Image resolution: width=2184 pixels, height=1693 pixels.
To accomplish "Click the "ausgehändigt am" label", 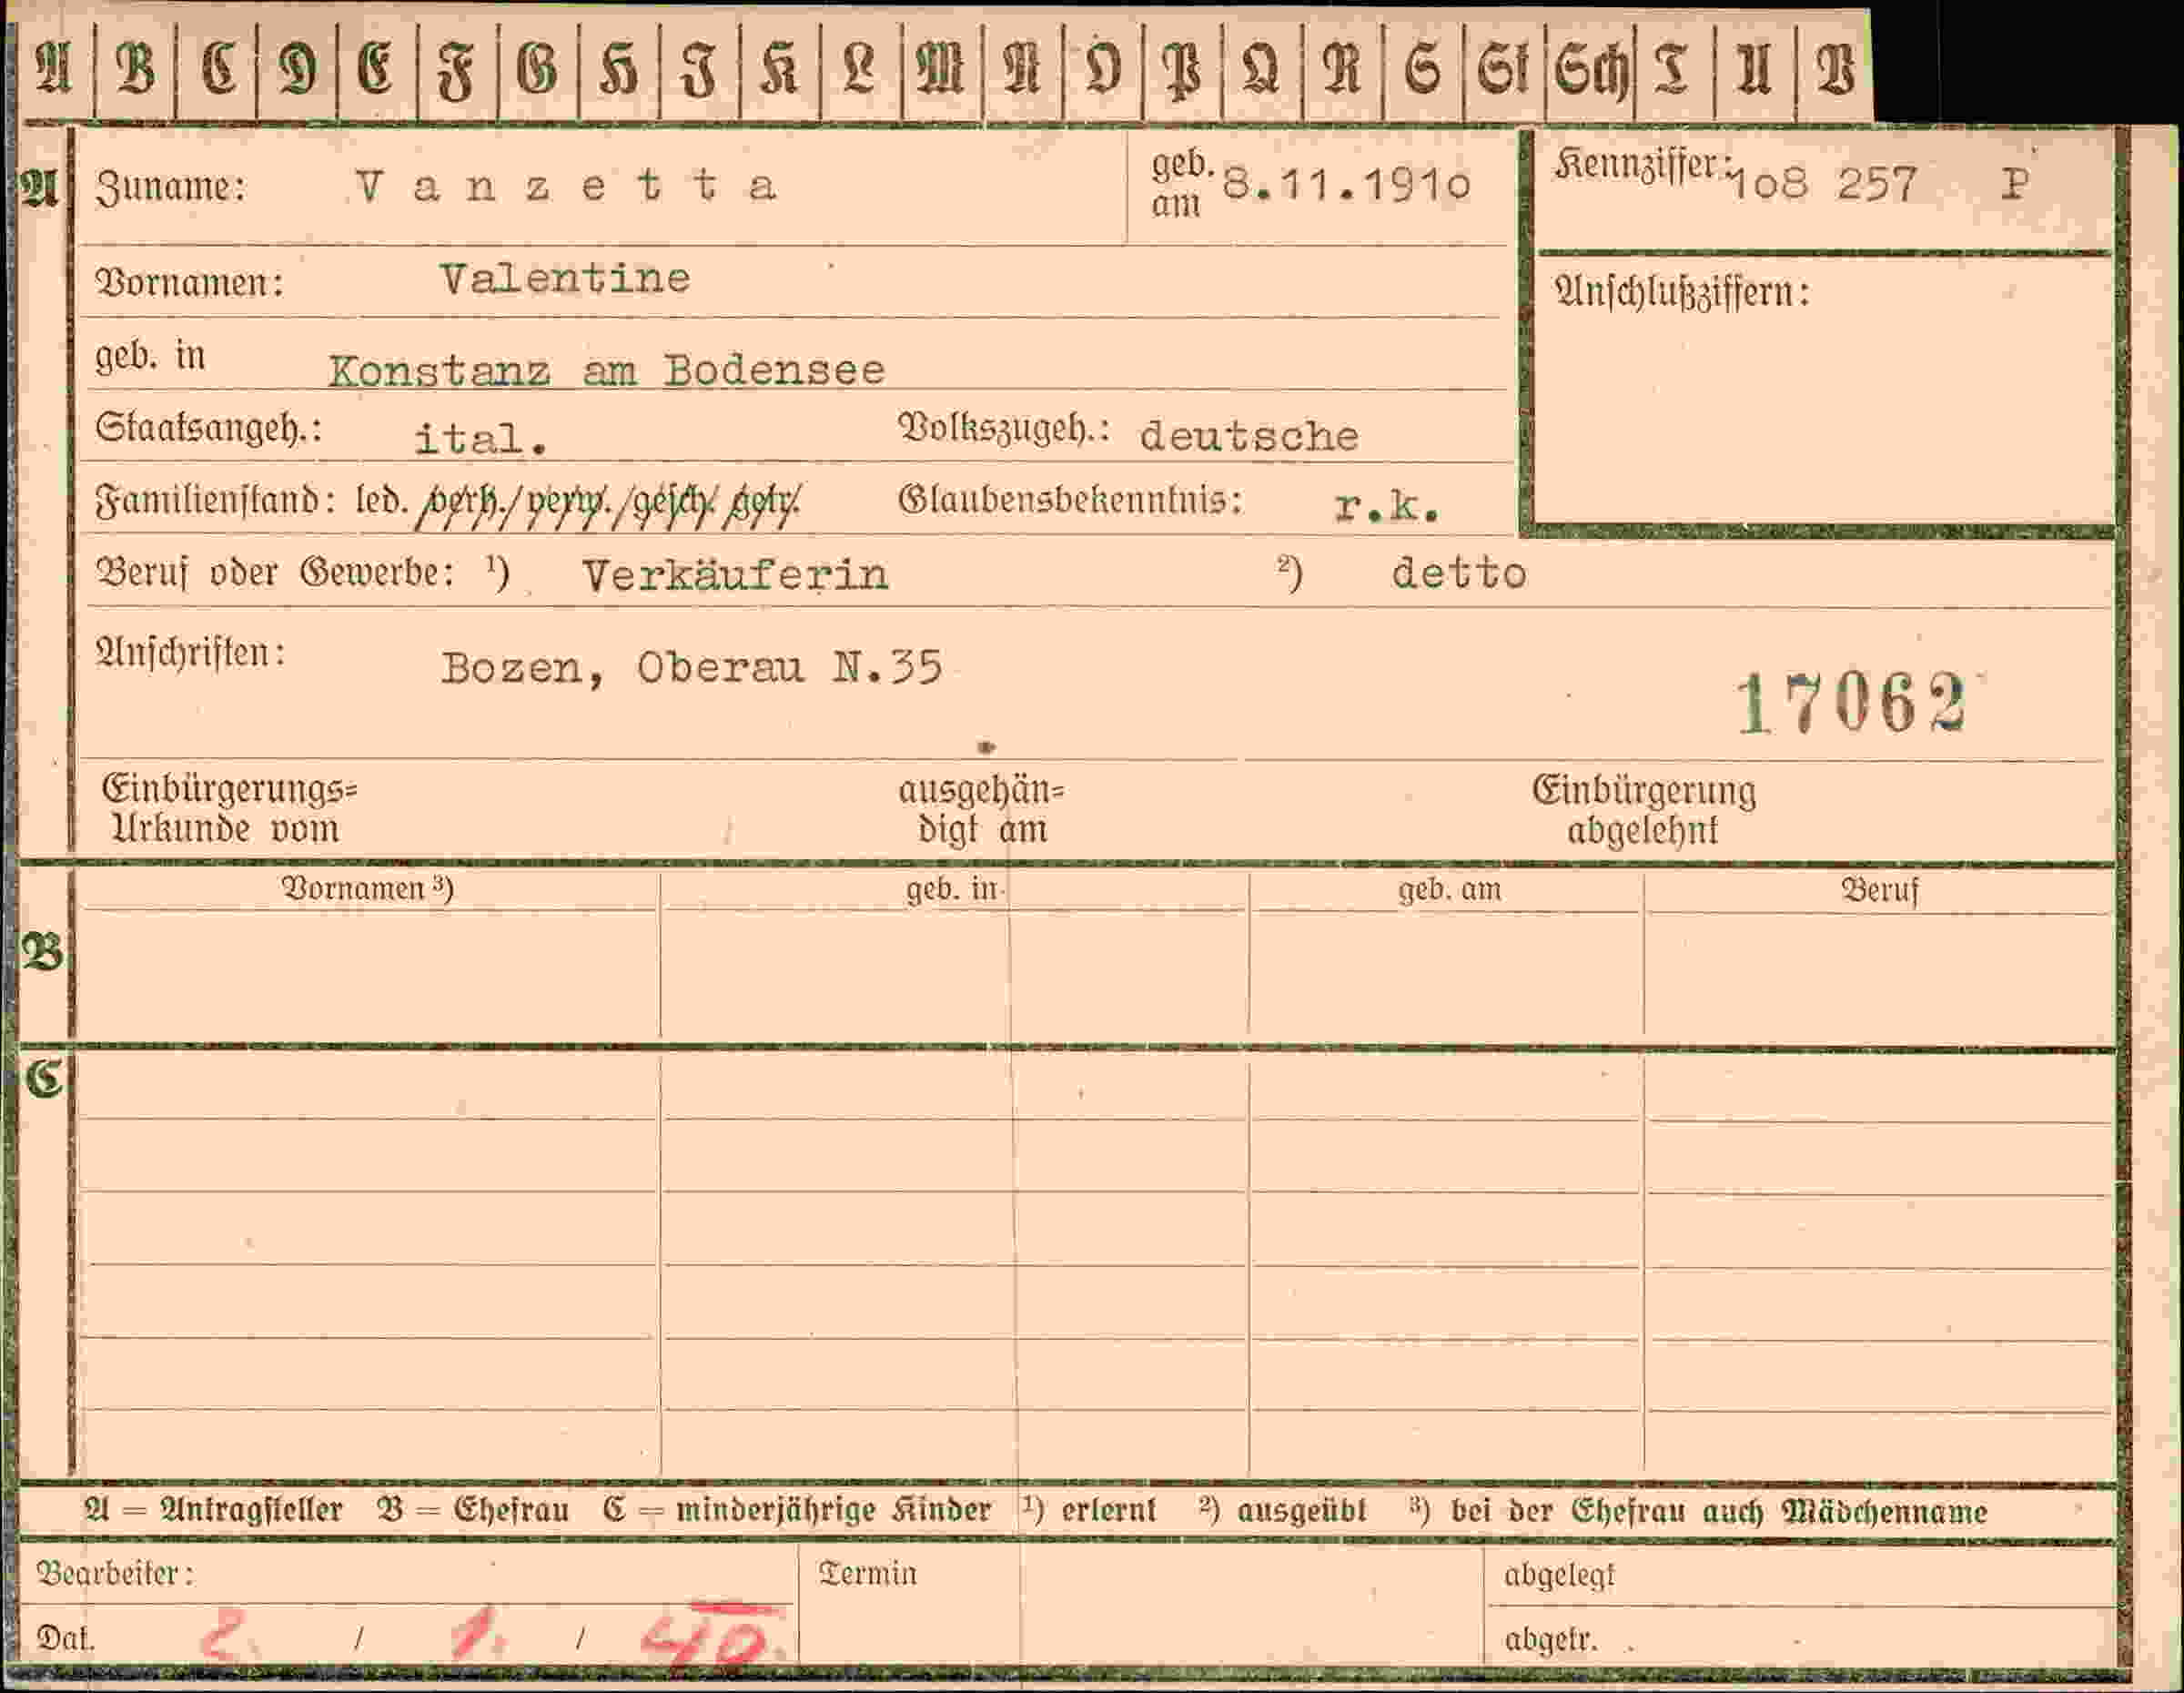I will (981, 810).
